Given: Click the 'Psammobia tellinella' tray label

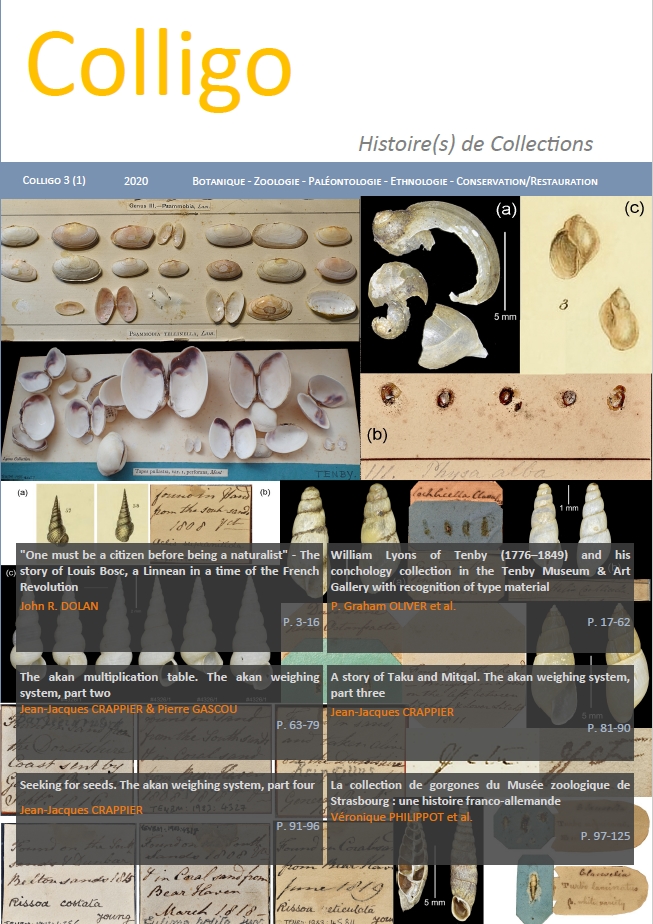Looking at the screenshot, I should pos(173,334).
